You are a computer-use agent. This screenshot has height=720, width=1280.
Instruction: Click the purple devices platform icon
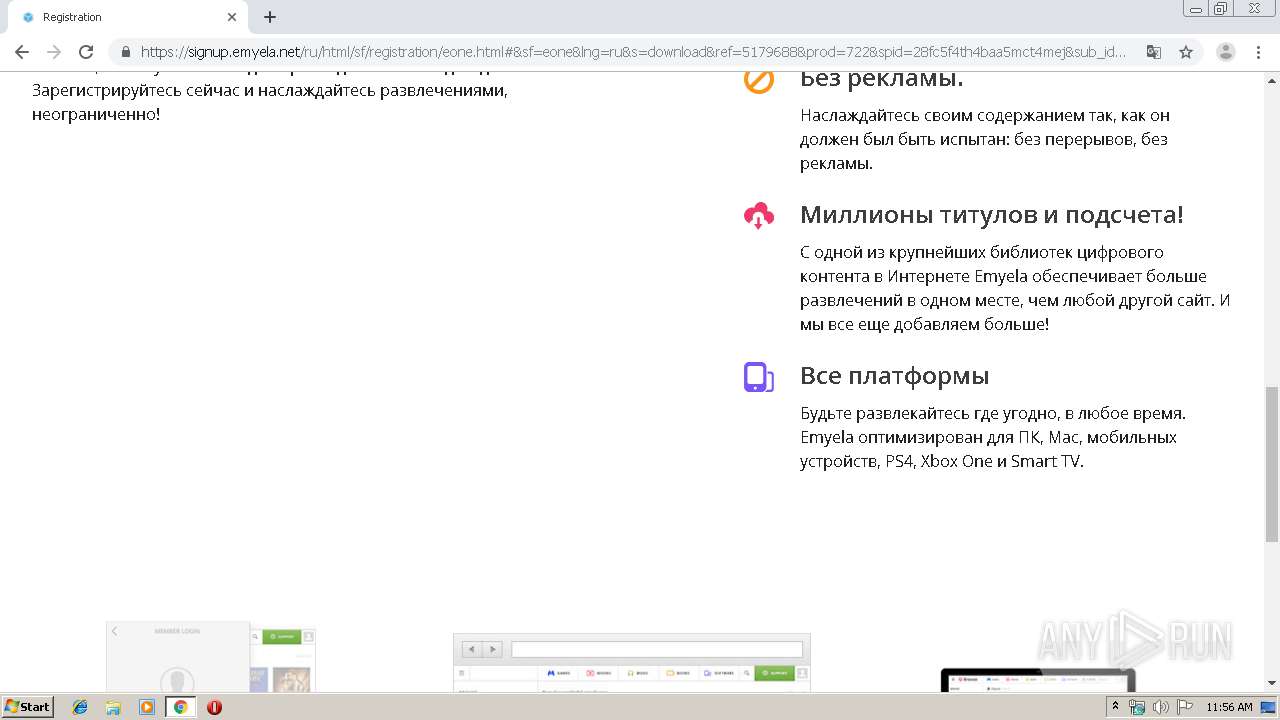[x=759, y=377]
